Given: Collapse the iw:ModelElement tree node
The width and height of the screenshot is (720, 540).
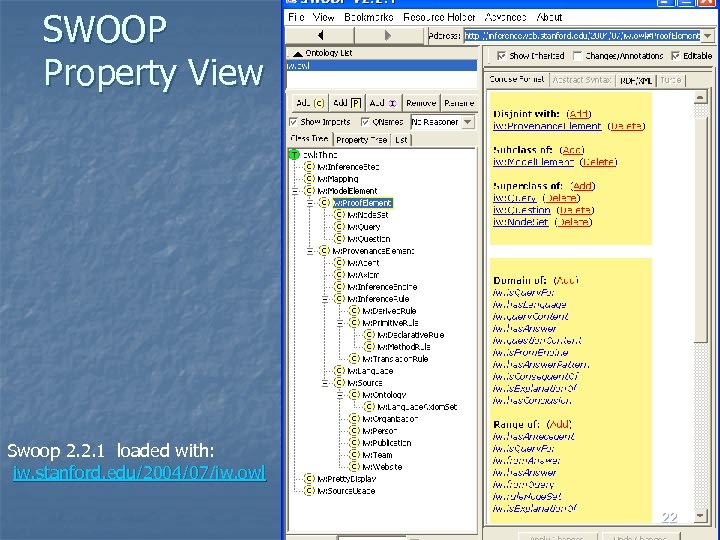Looking at the screenshot, I should tap(295, 191).
